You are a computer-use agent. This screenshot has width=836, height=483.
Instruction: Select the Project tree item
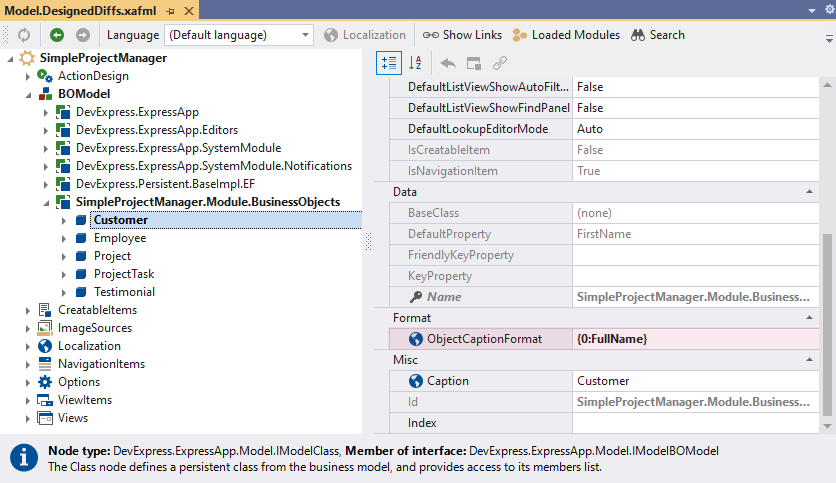[x=112, y=256]
